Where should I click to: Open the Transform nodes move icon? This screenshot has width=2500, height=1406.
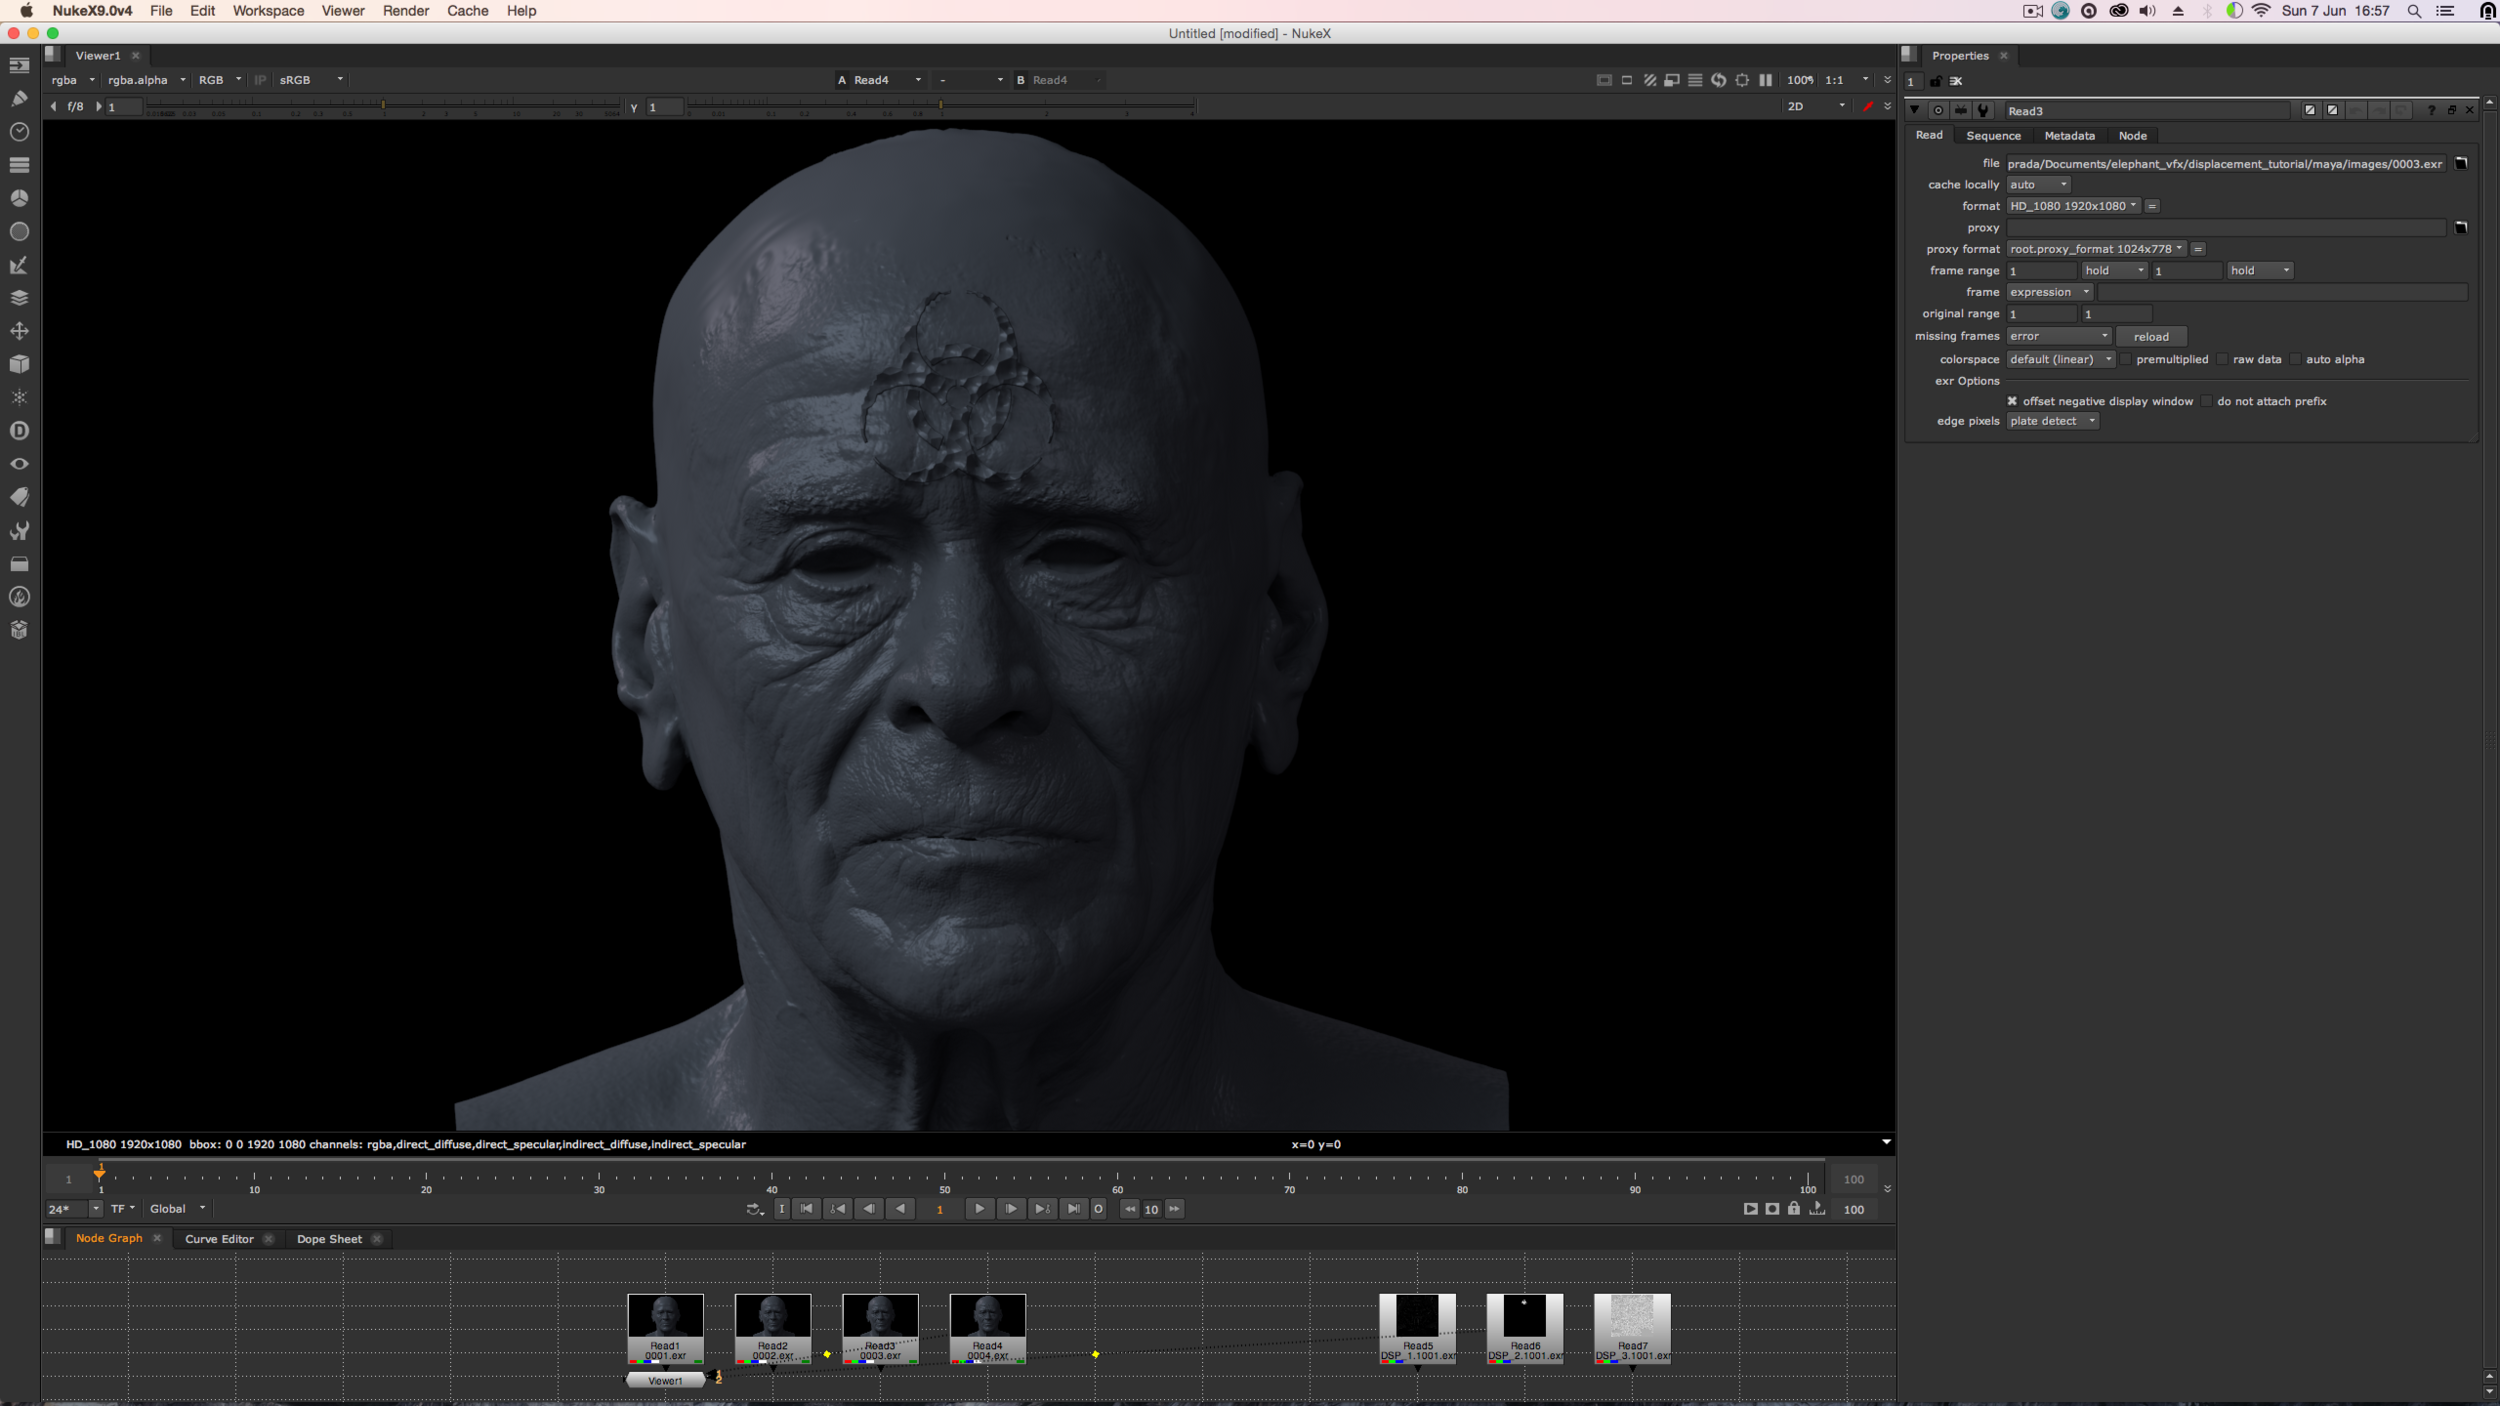19,331
